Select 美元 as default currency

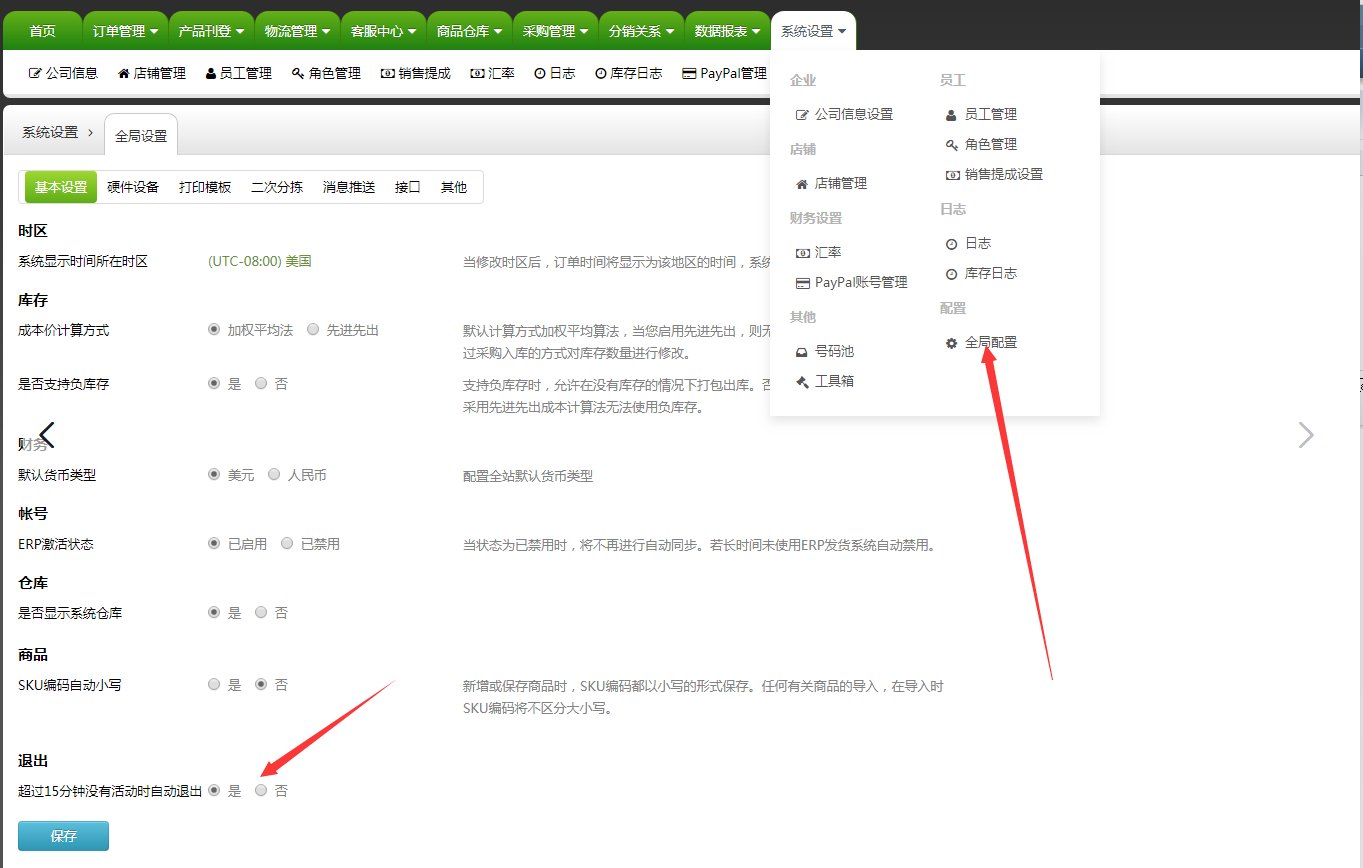click(x=213, y=475)
